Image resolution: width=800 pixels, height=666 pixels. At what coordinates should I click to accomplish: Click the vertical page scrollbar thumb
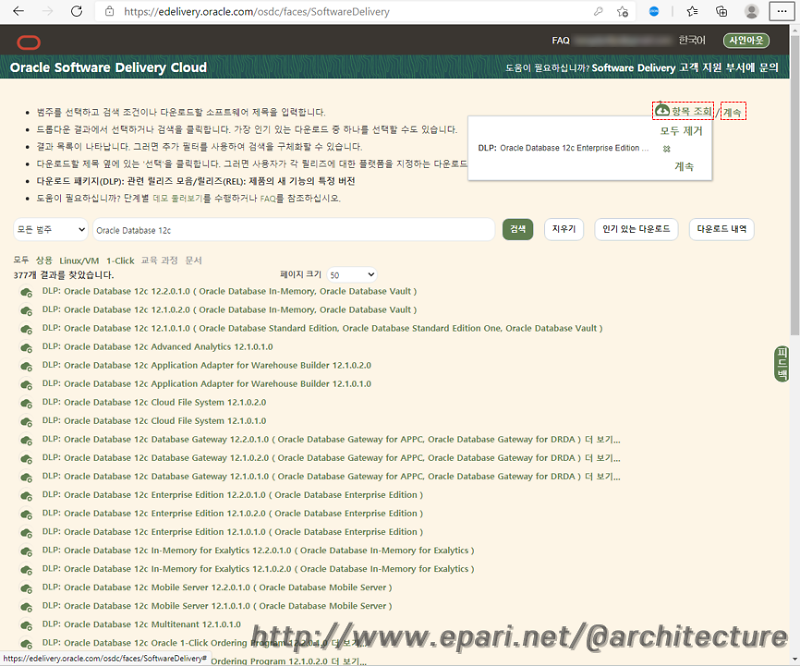pyautogui.click(x=794, y=185)
